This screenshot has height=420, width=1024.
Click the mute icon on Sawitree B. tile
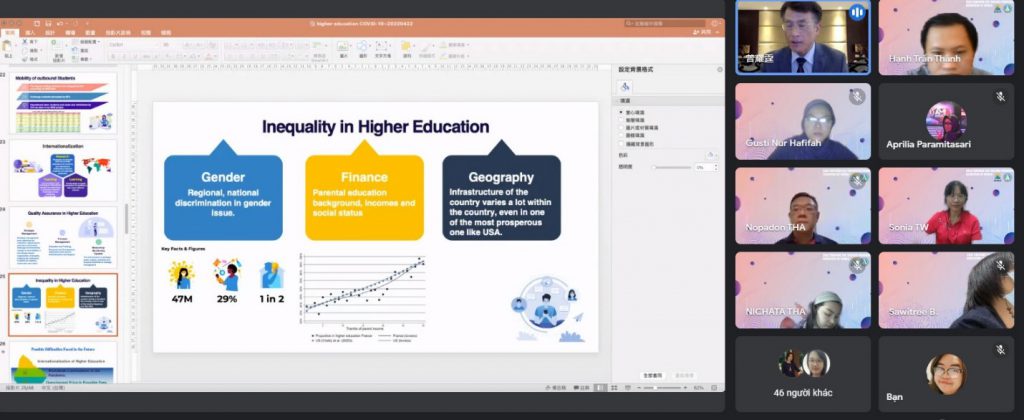click(x=1000, y=265)
